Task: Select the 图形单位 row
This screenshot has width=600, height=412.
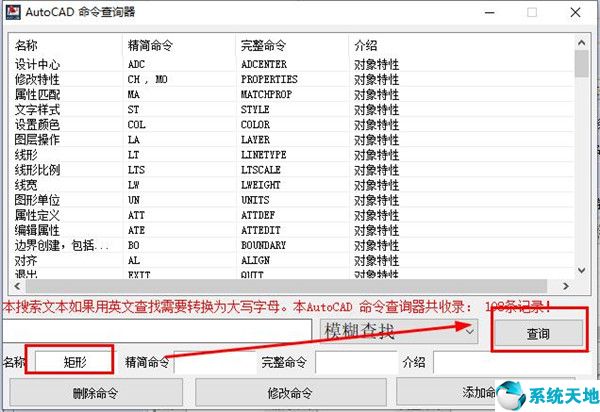Action: [292, 200]
